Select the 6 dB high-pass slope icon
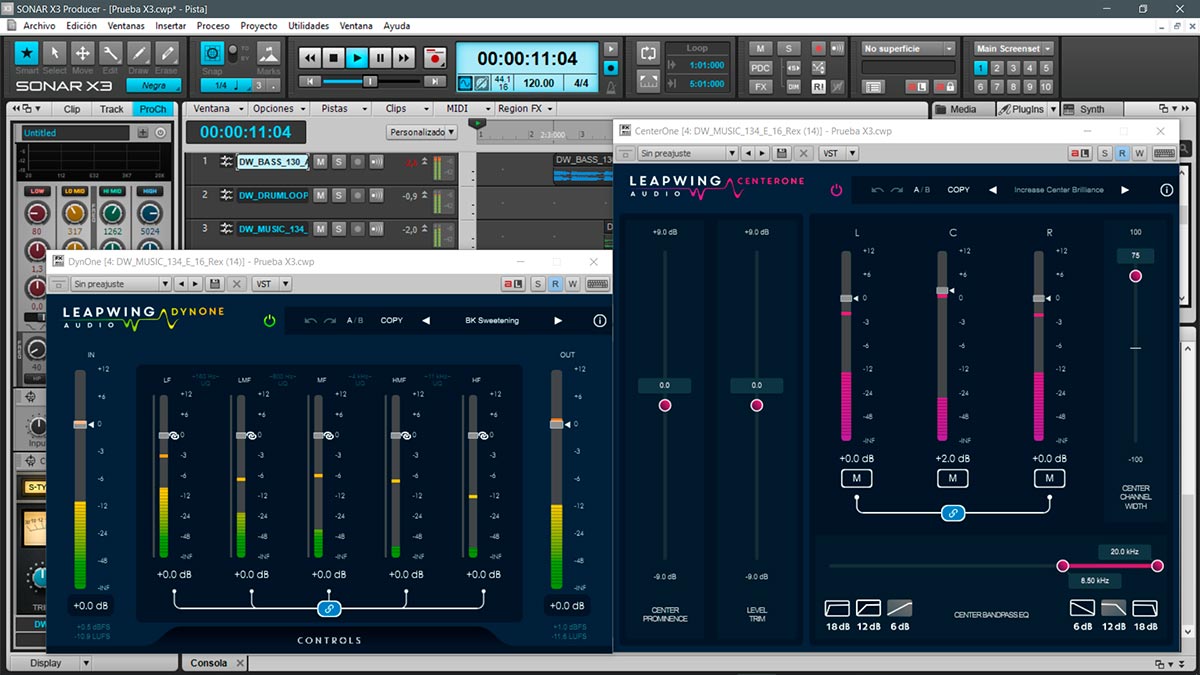 [900, 608]
